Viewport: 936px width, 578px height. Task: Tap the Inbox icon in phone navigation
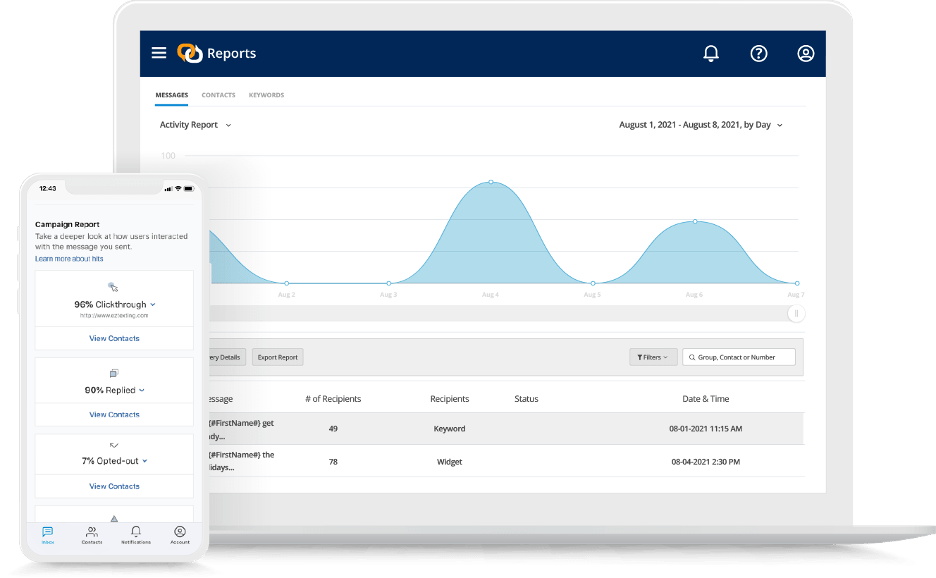[x=47, y=534]
